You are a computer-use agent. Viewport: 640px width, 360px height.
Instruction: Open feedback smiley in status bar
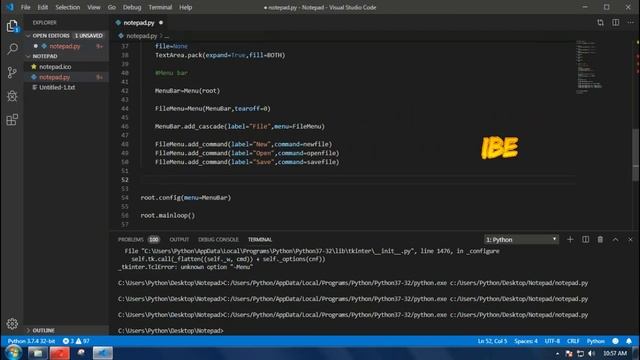615,341
